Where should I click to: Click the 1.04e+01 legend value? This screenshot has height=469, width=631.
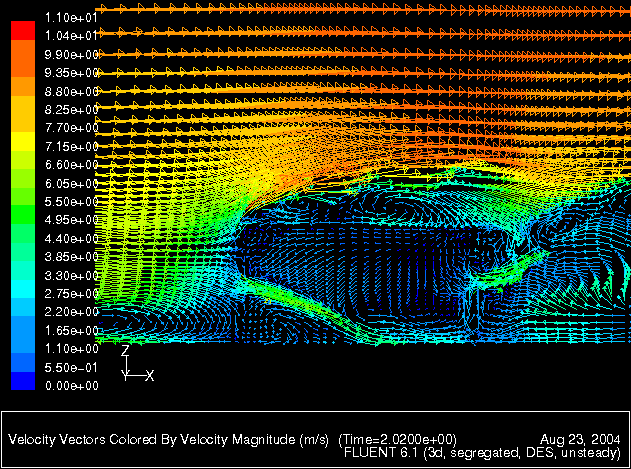point(72,36)
